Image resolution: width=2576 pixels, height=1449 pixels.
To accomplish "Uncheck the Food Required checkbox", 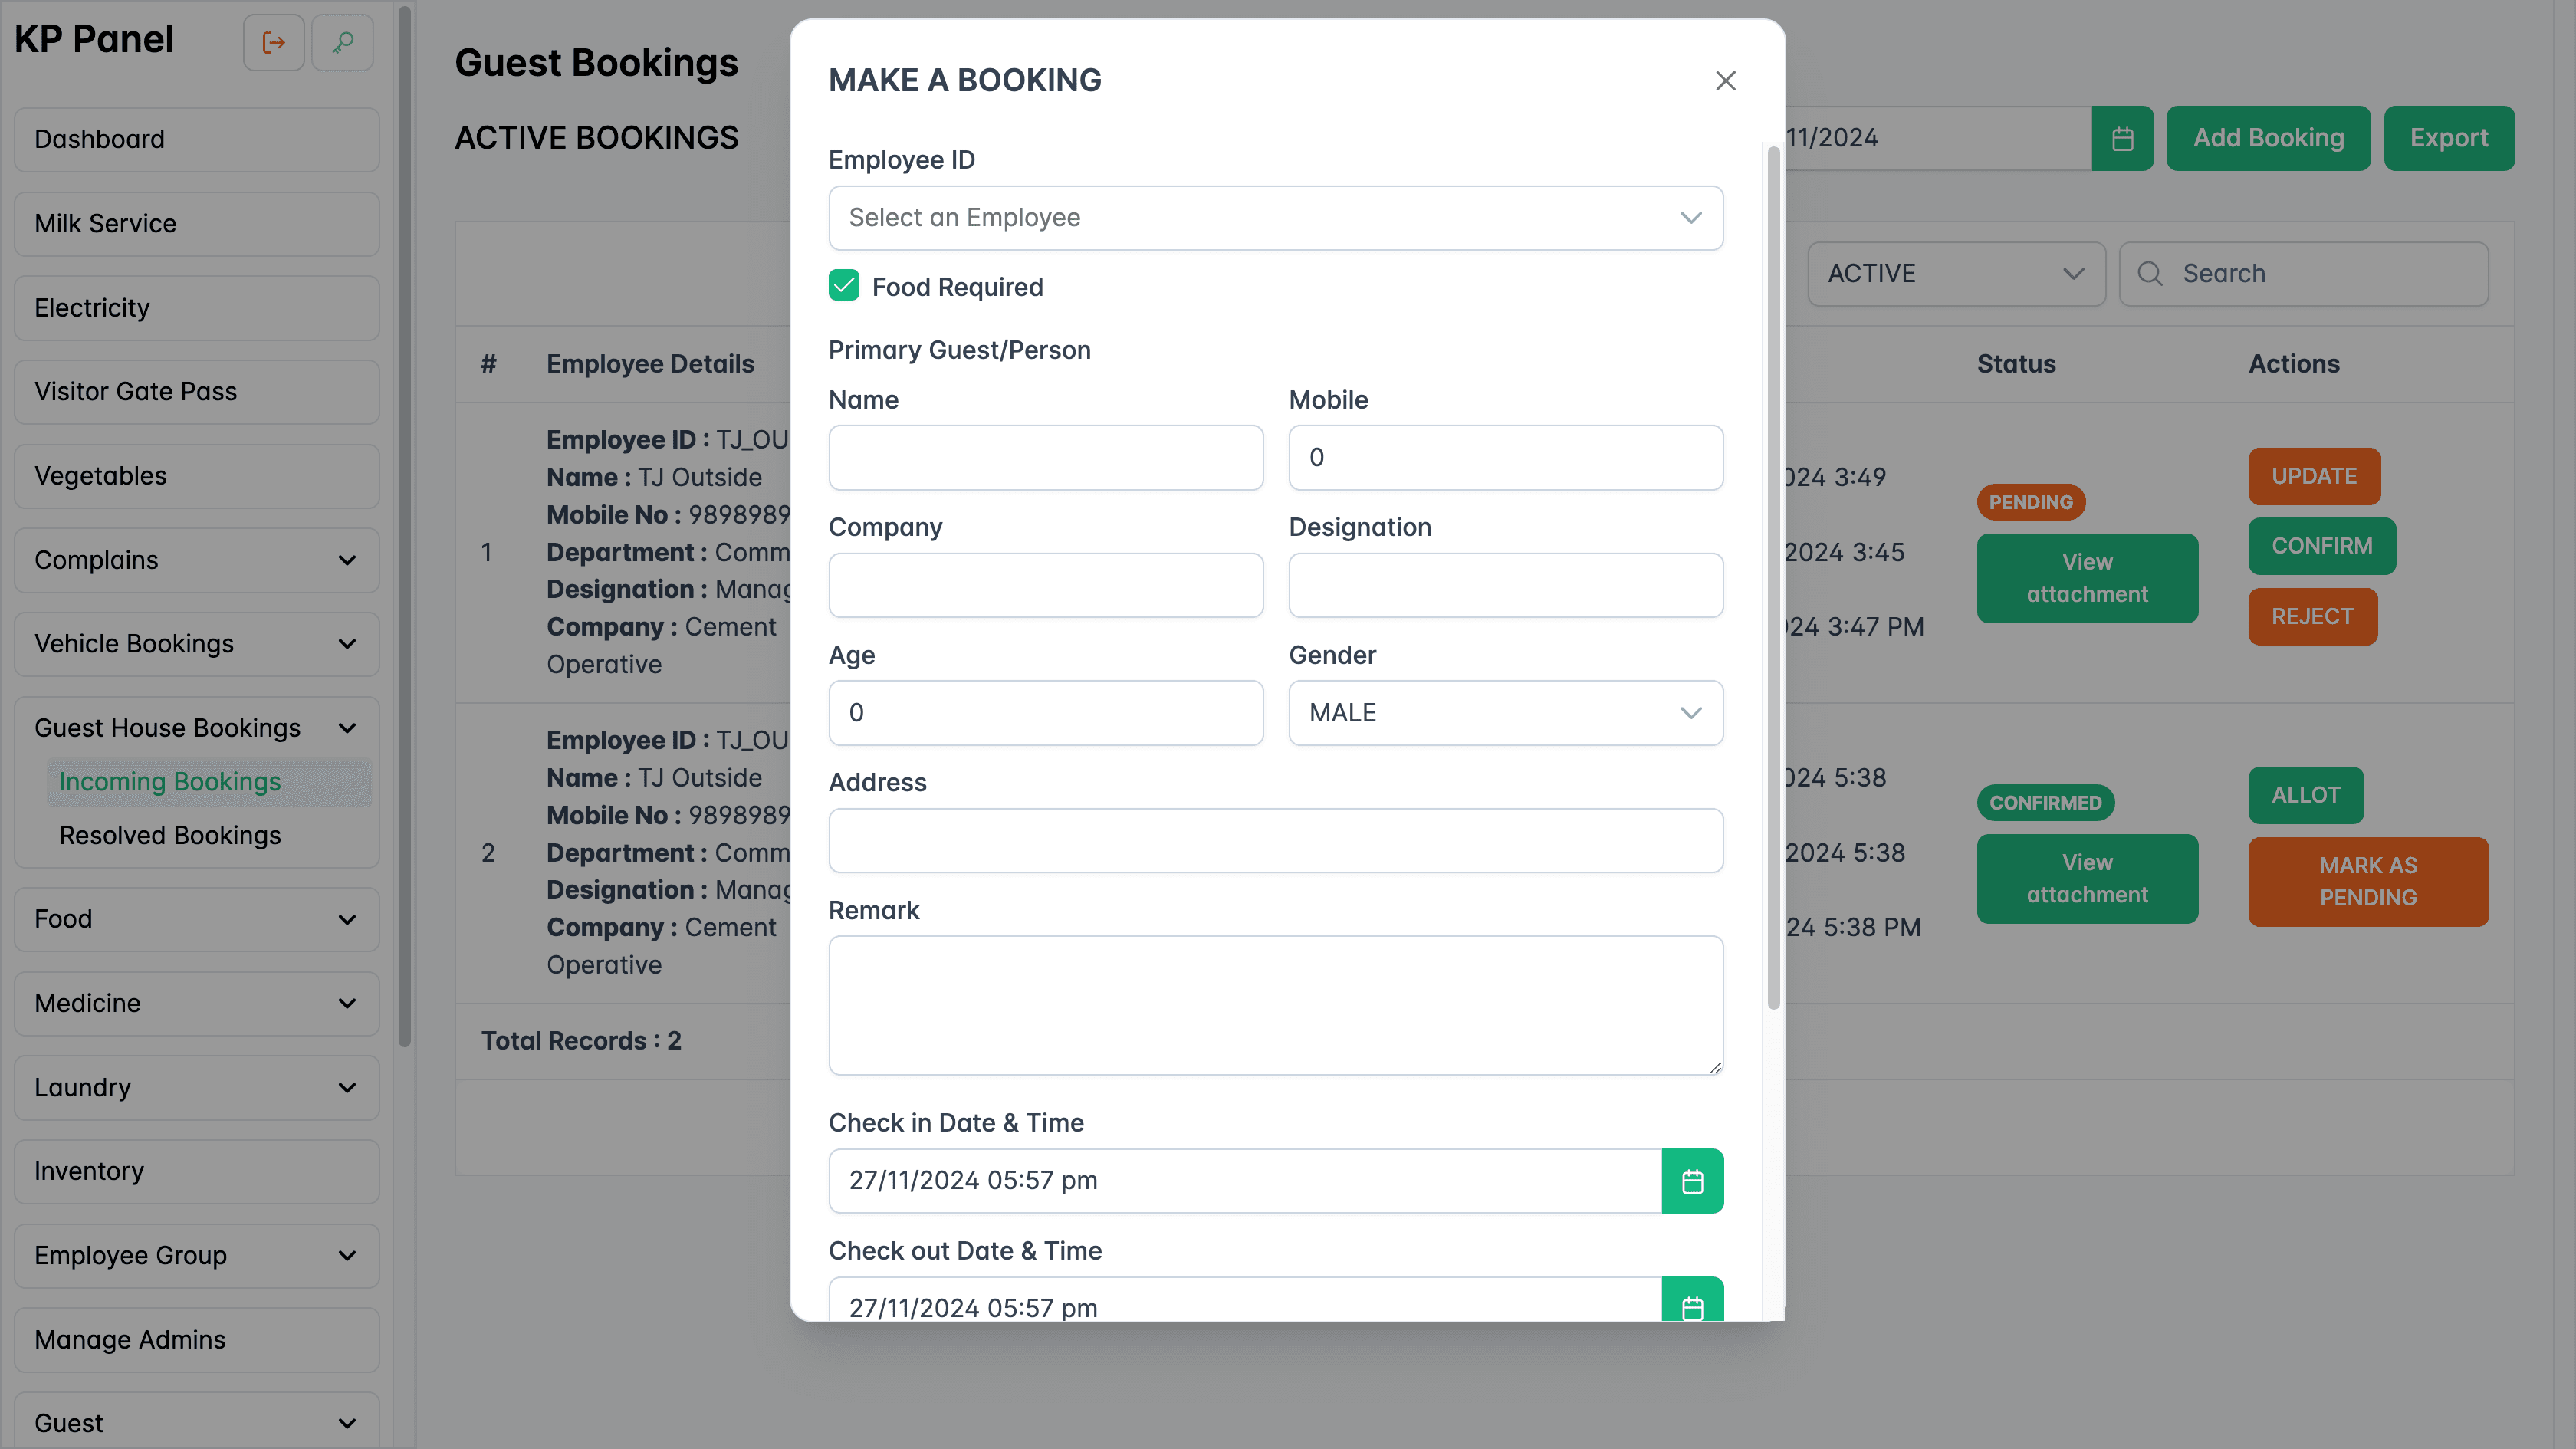I will click(843, 286).
